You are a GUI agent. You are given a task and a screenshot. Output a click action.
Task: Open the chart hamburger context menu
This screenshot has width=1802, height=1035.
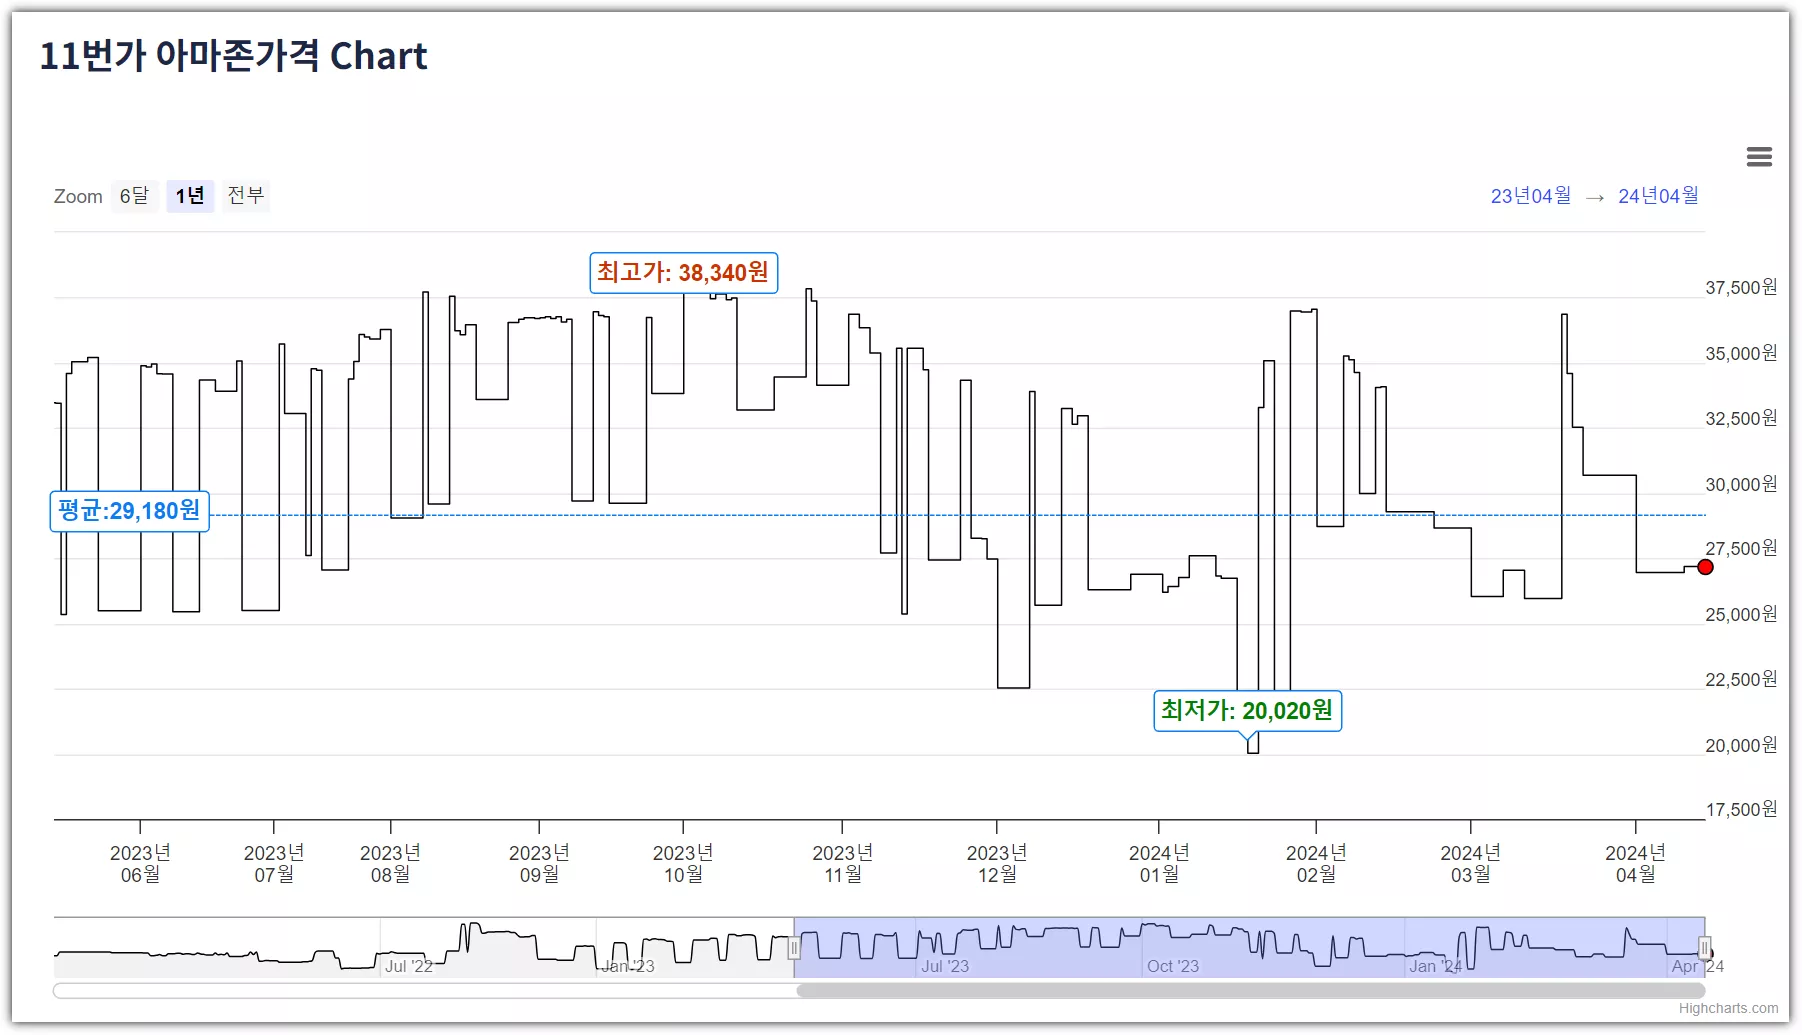(x=1759, y=157)
